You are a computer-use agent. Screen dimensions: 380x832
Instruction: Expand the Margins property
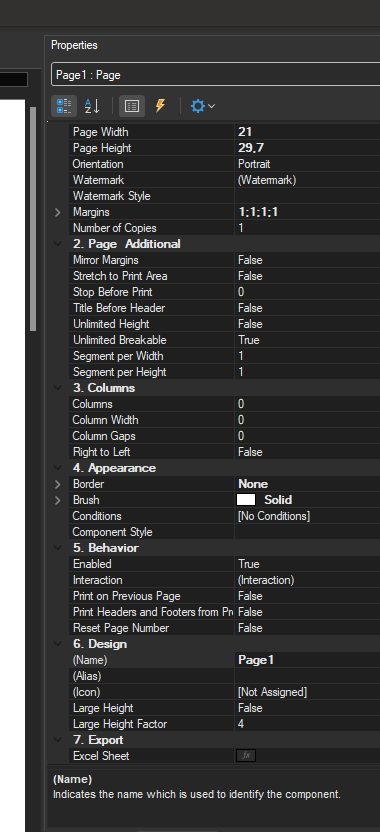tap(58, 212)
